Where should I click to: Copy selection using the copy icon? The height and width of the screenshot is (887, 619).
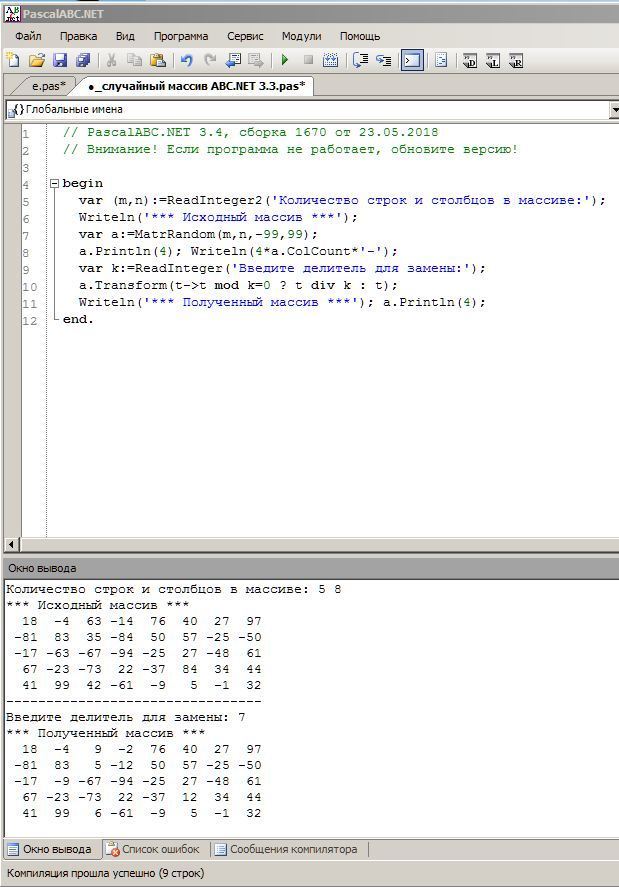tap(134, 60)
